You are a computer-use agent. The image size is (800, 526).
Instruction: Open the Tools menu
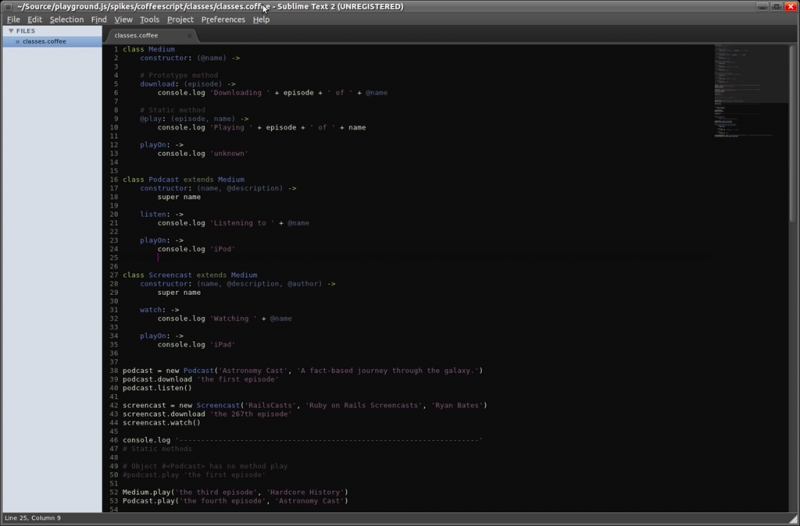tap(149, 19)
